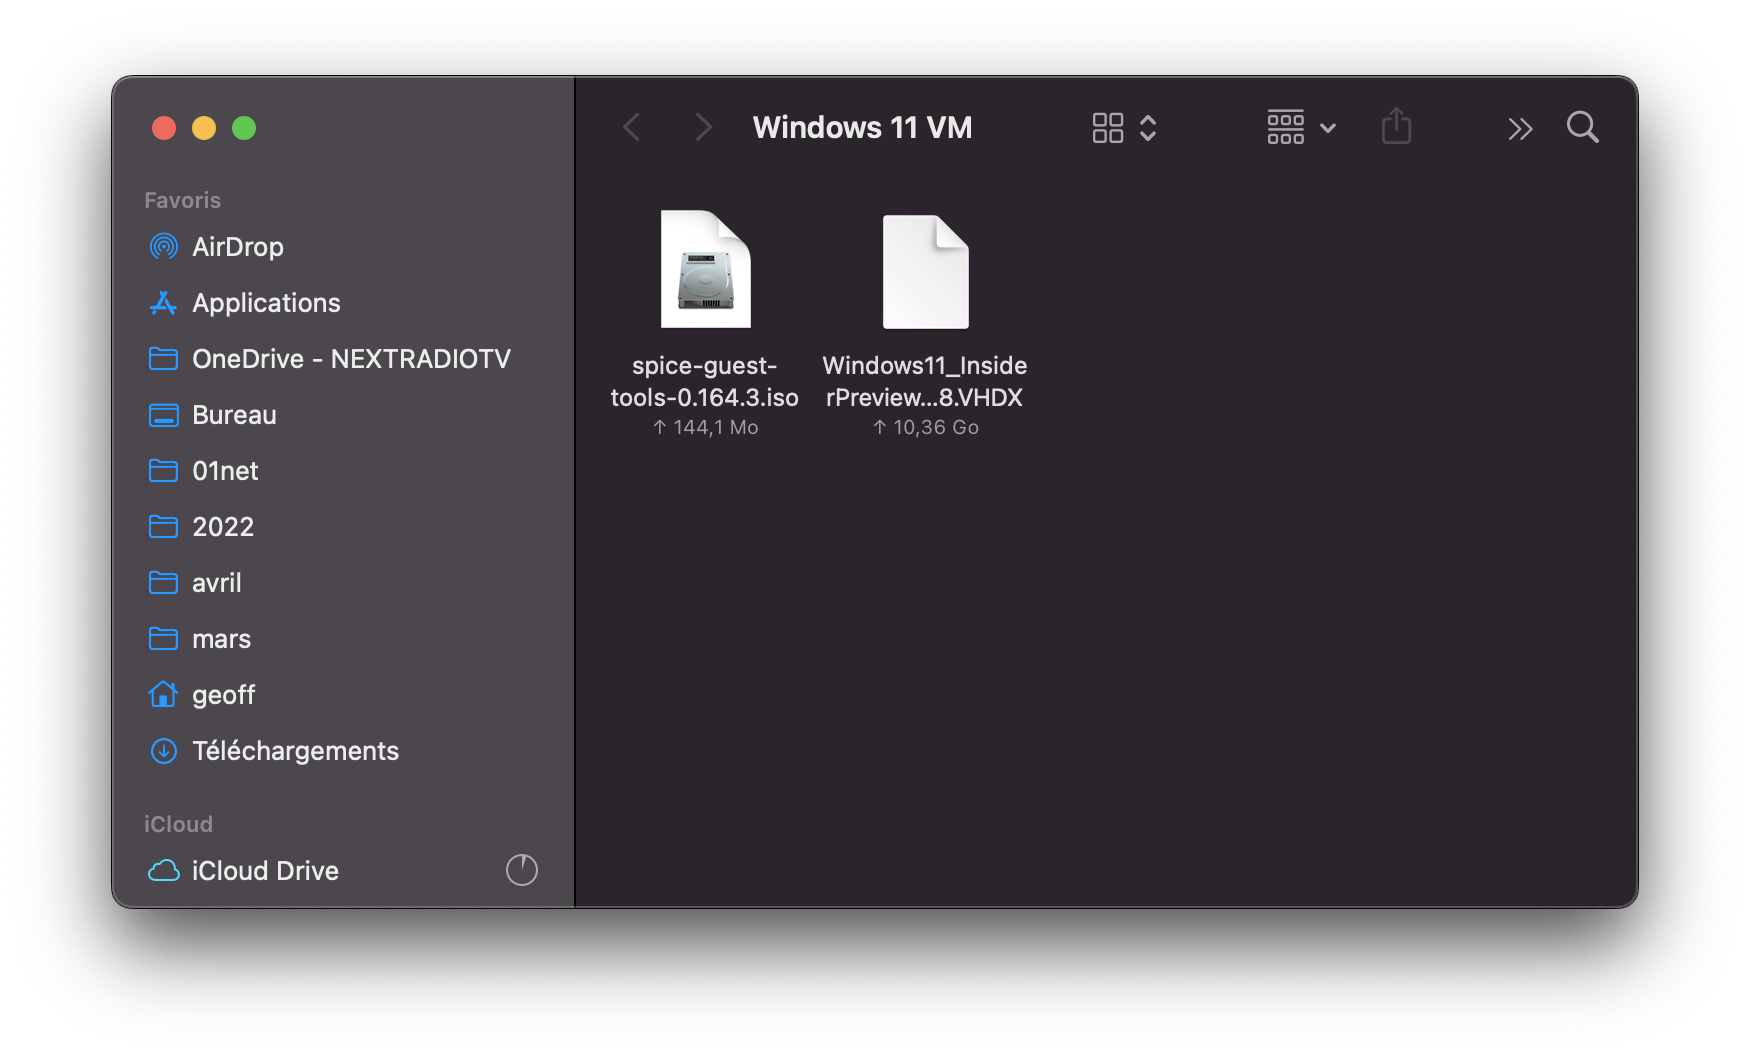Go back with the left chevron
The image size is (1750, 1056).
631,128
